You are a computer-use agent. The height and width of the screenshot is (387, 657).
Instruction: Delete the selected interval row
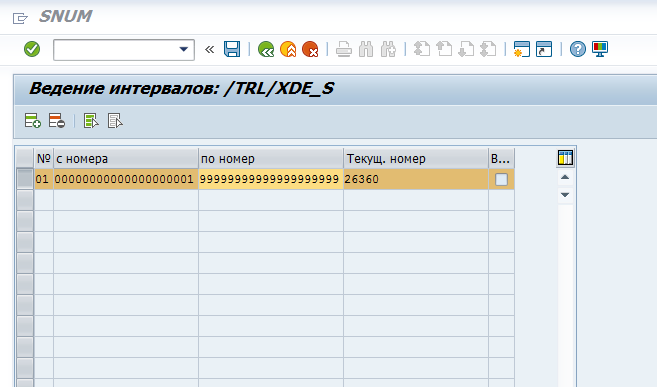pos(57,121)
